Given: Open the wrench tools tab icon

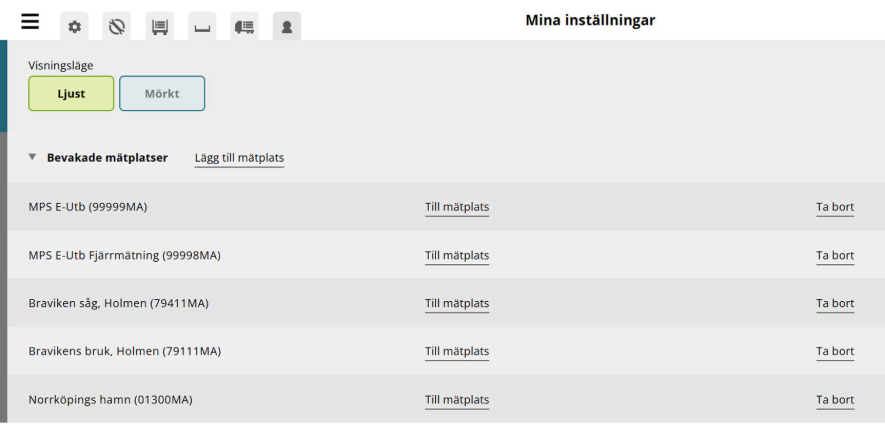Looking at the screenshot, I should pyautogui.click(x=116, y=27).
